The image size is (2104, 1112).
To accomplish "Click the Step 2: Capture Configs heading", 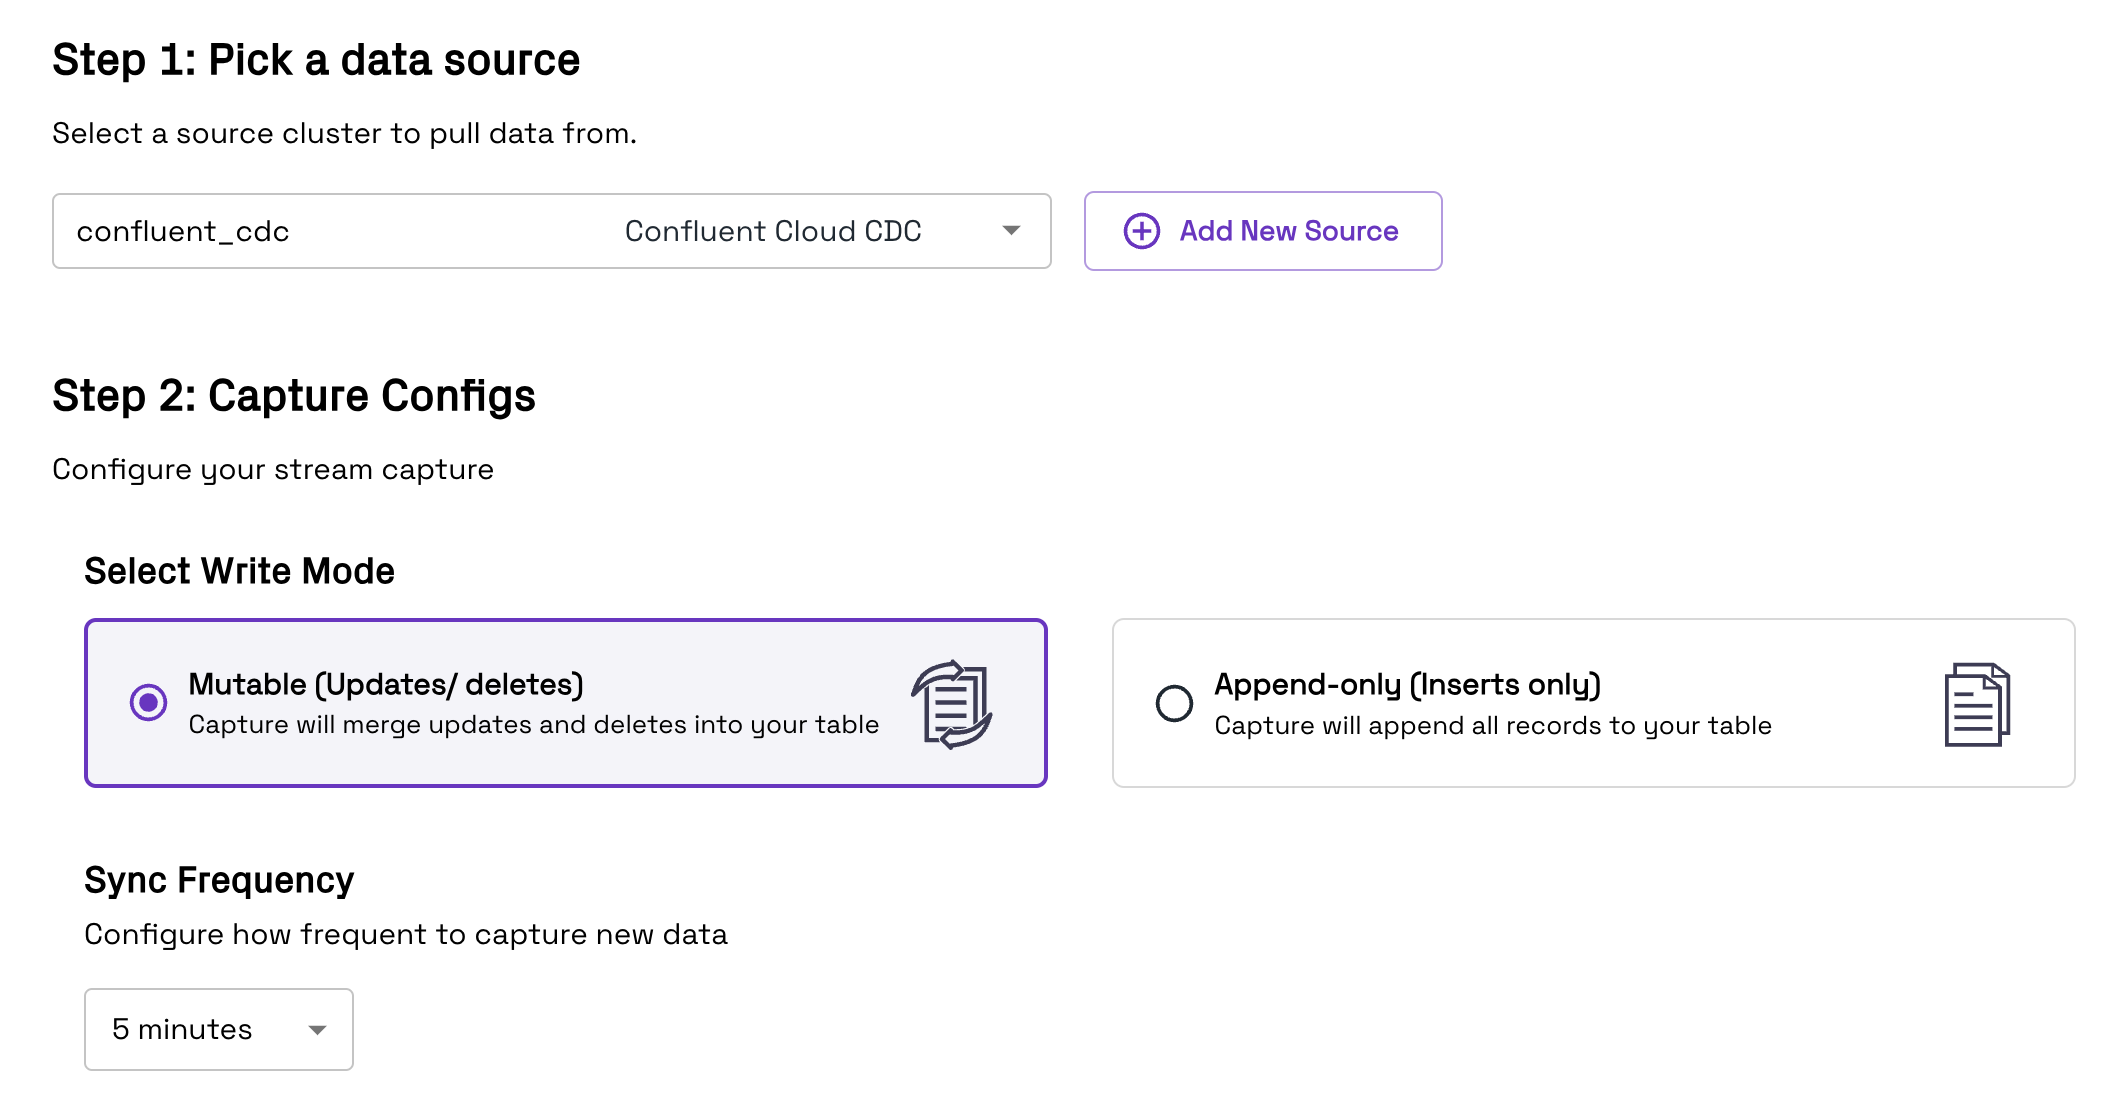I will click(294, 396).
